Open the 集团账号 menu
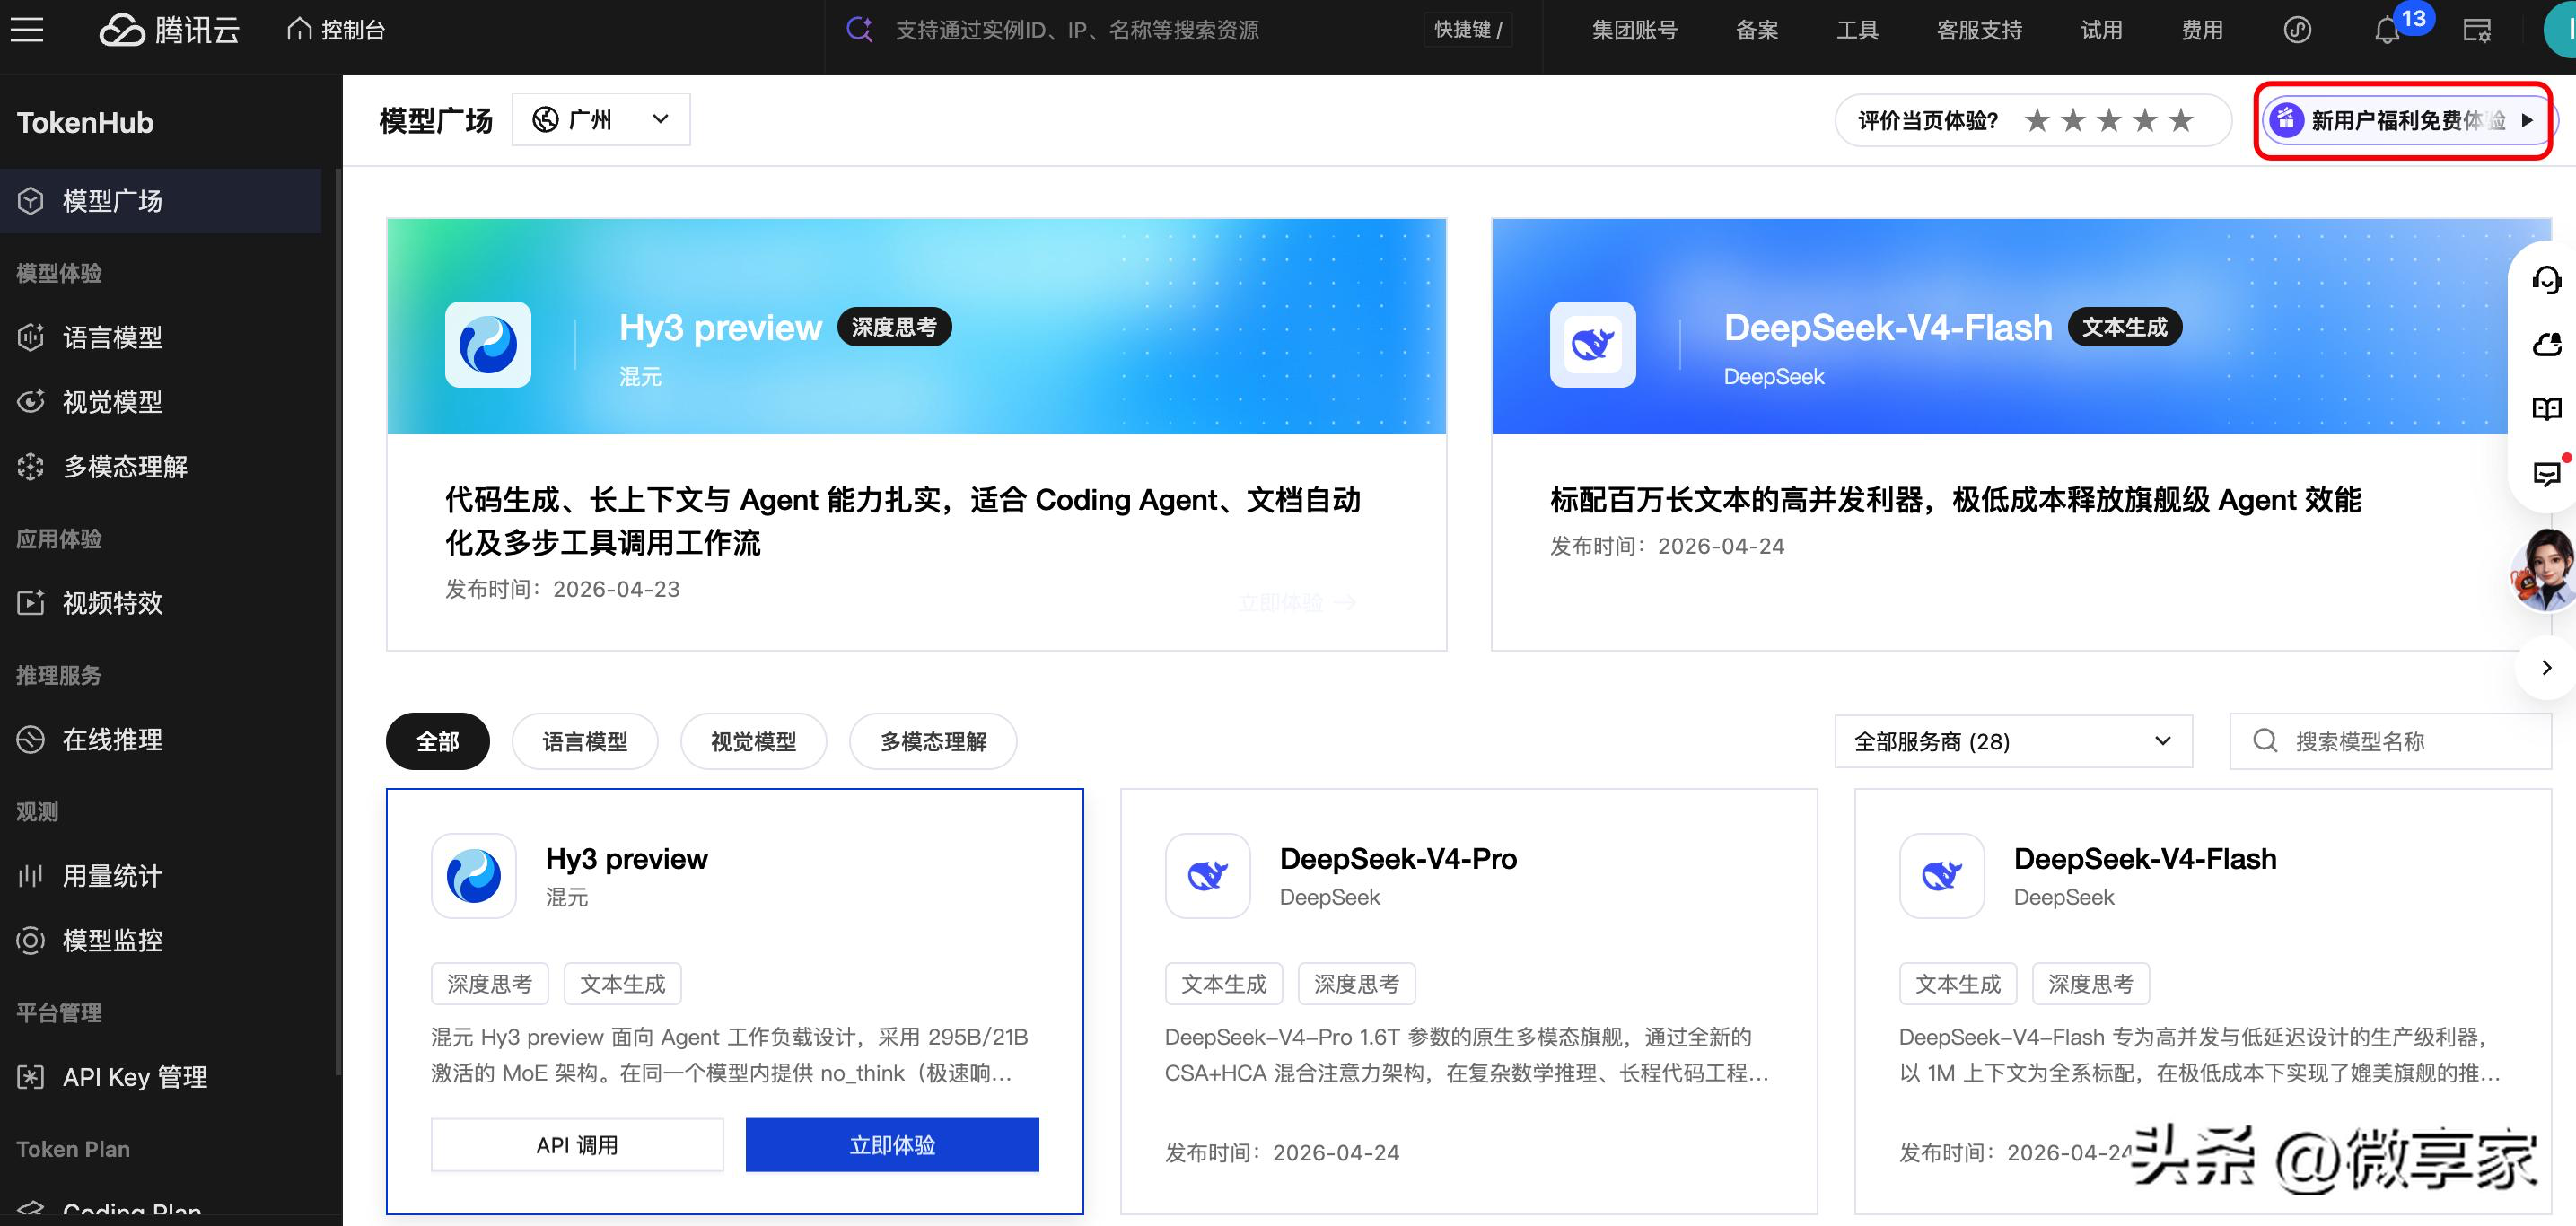Screen dimensions: 2576x1226 [1634, 30]
